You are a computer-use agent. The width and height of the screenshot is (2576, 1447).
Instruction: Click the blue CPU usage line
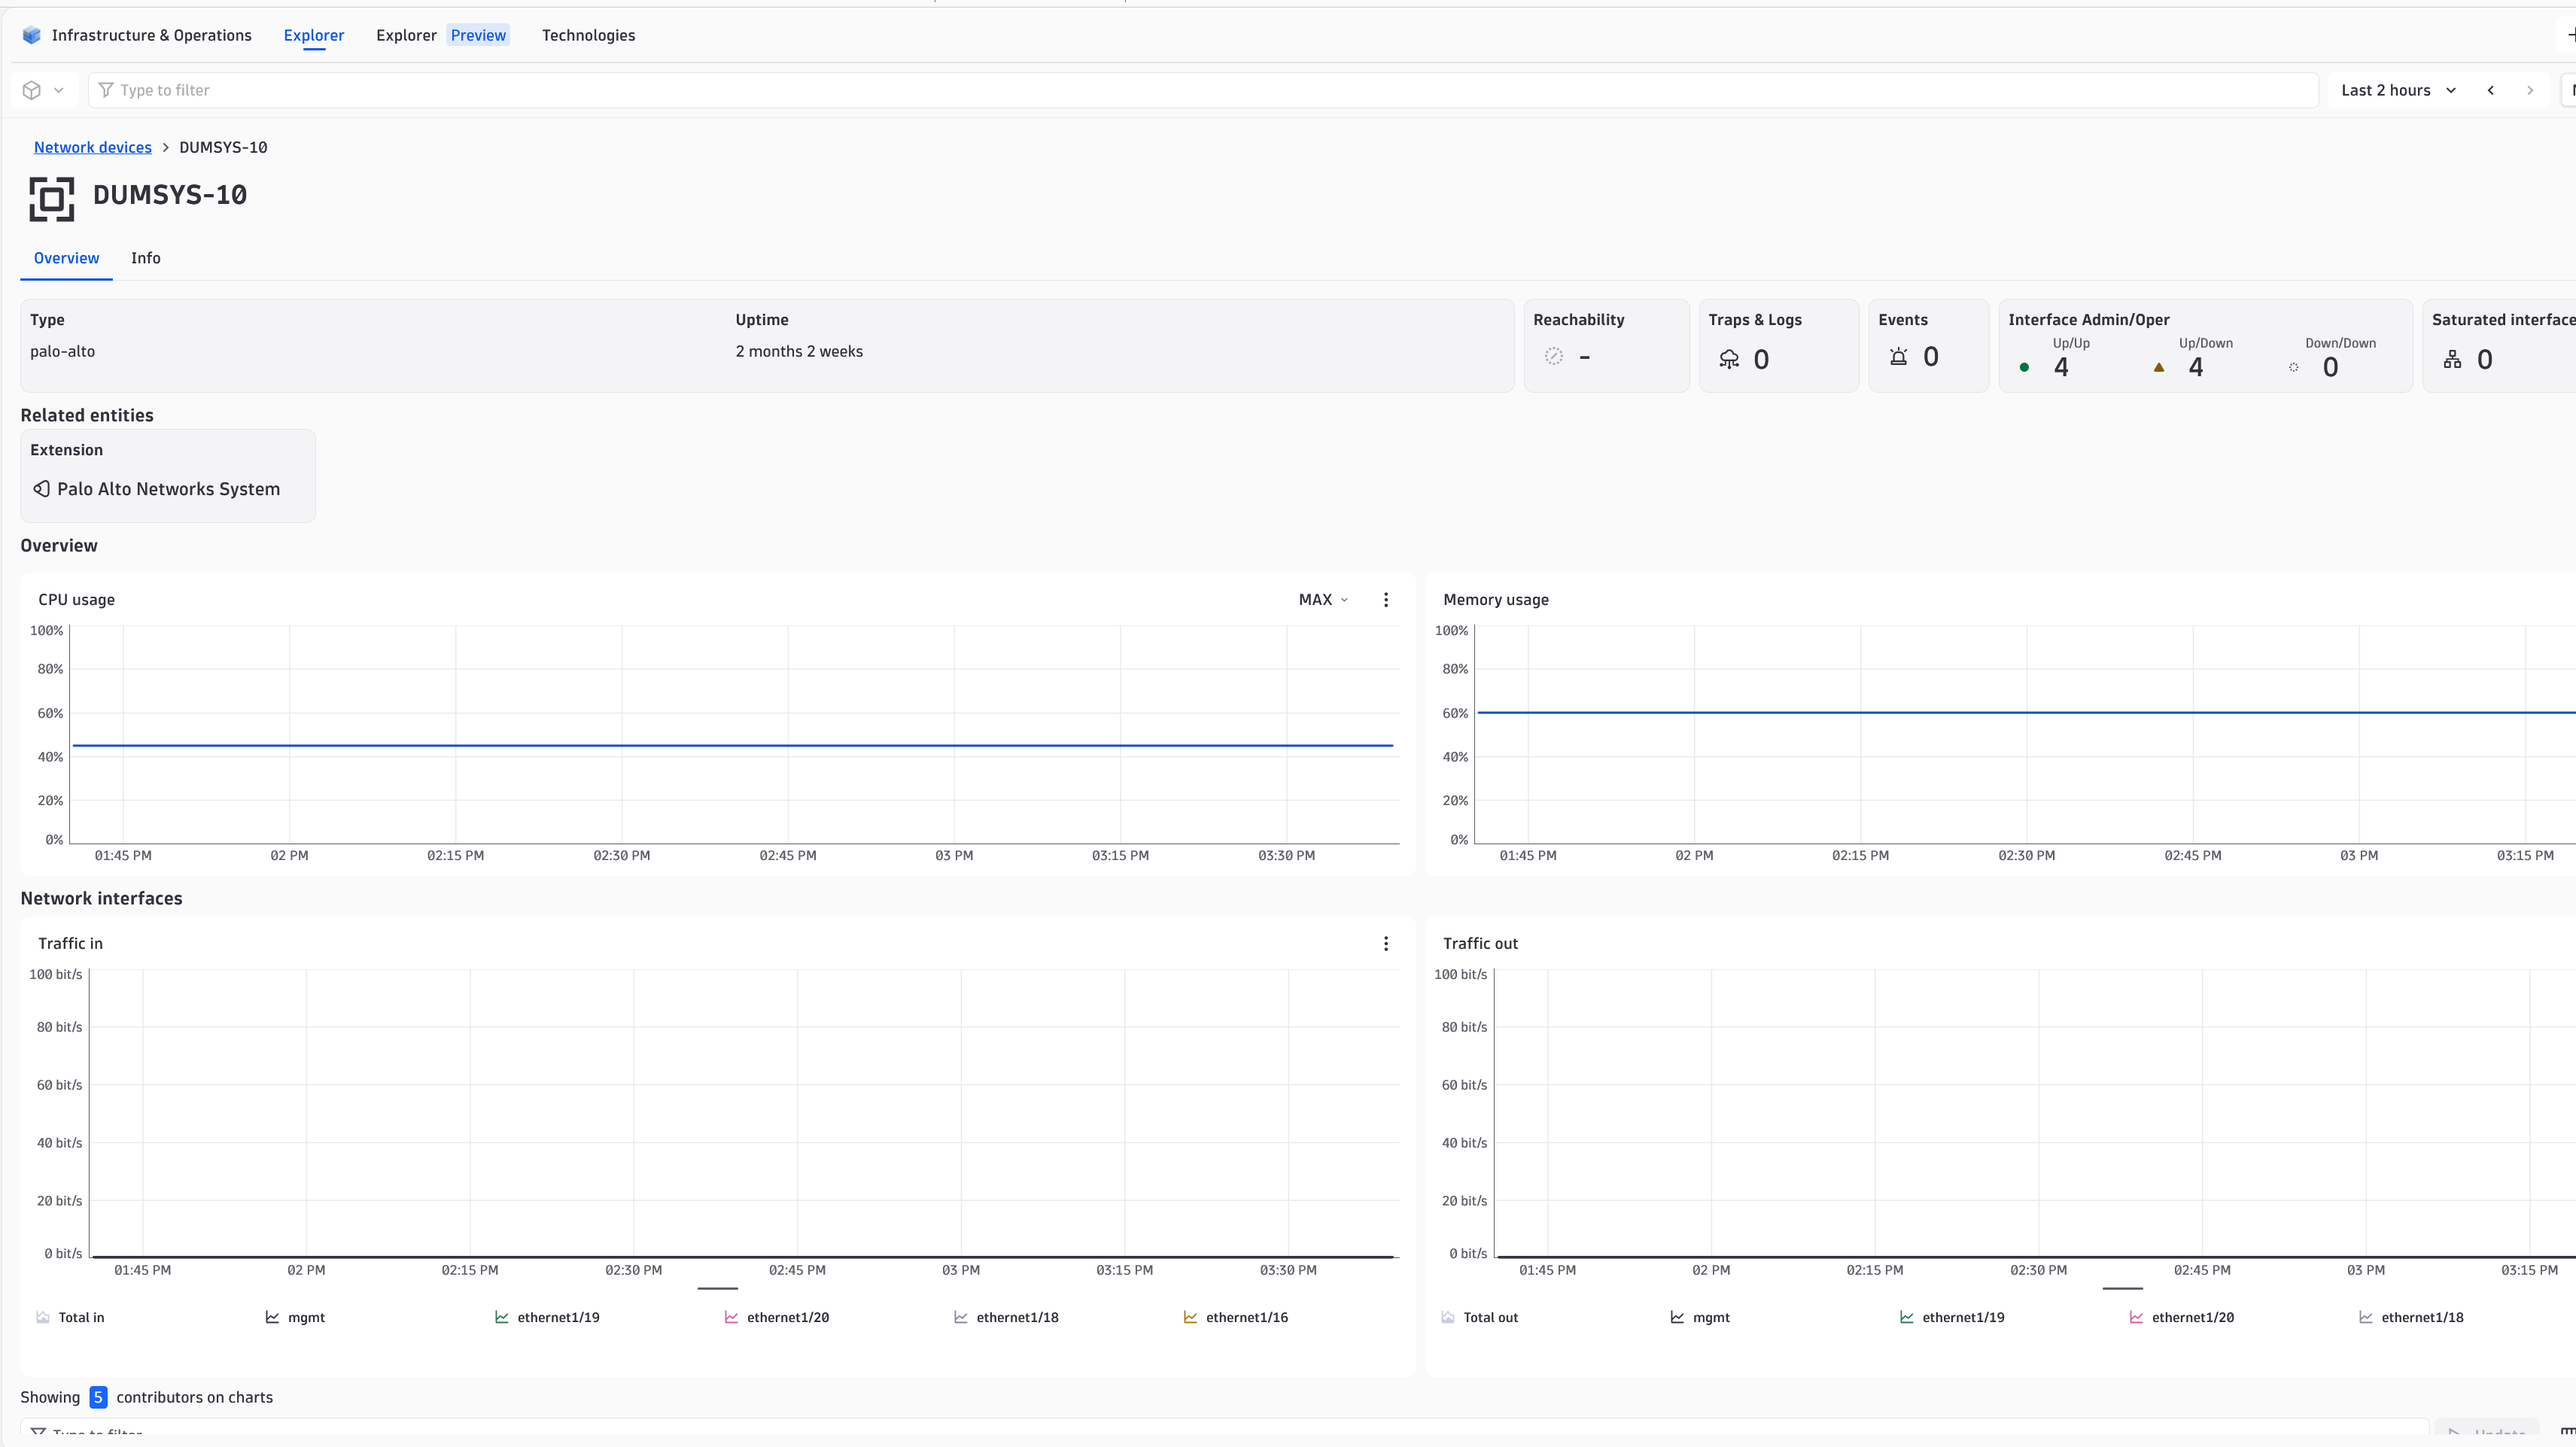pos(732,745)
